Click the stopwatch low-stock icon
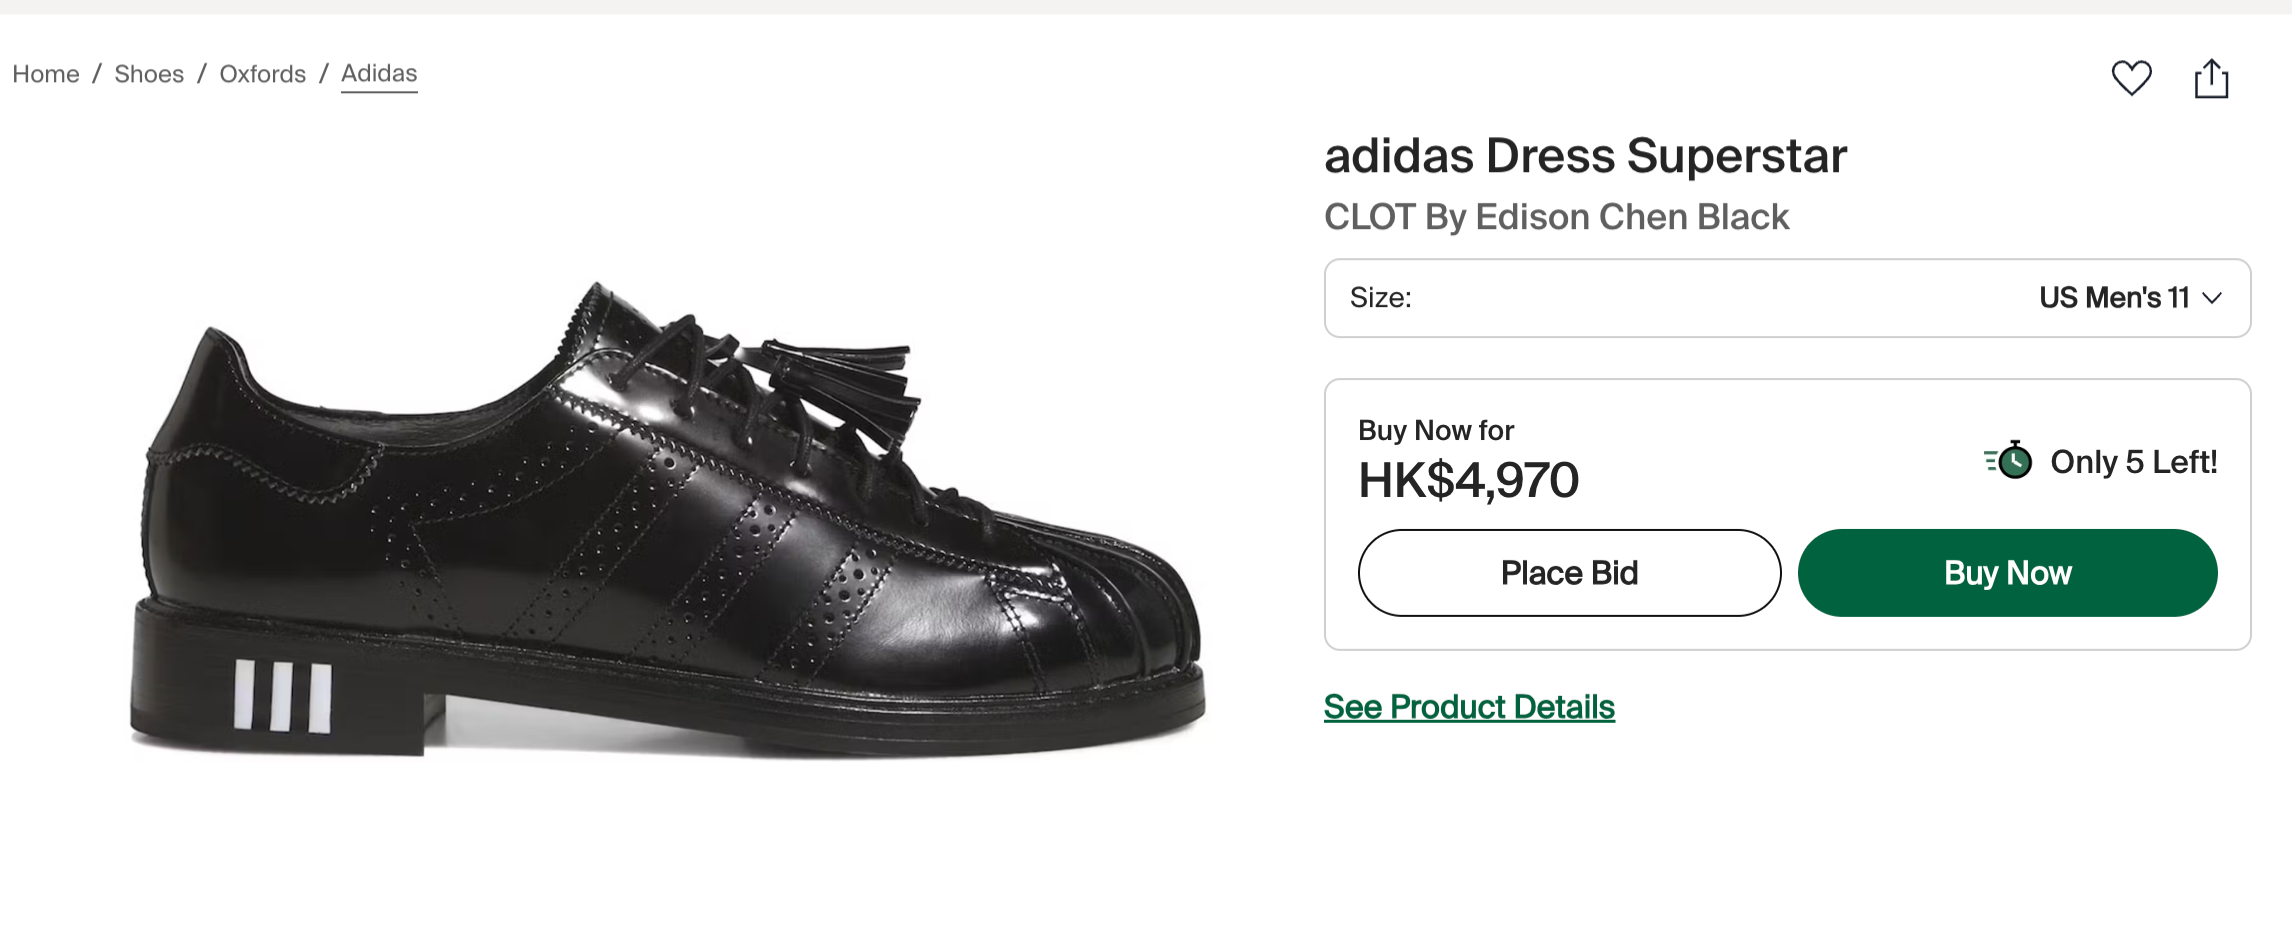Viewport: 2292px width, 948px height. [x=2010, y=461]
